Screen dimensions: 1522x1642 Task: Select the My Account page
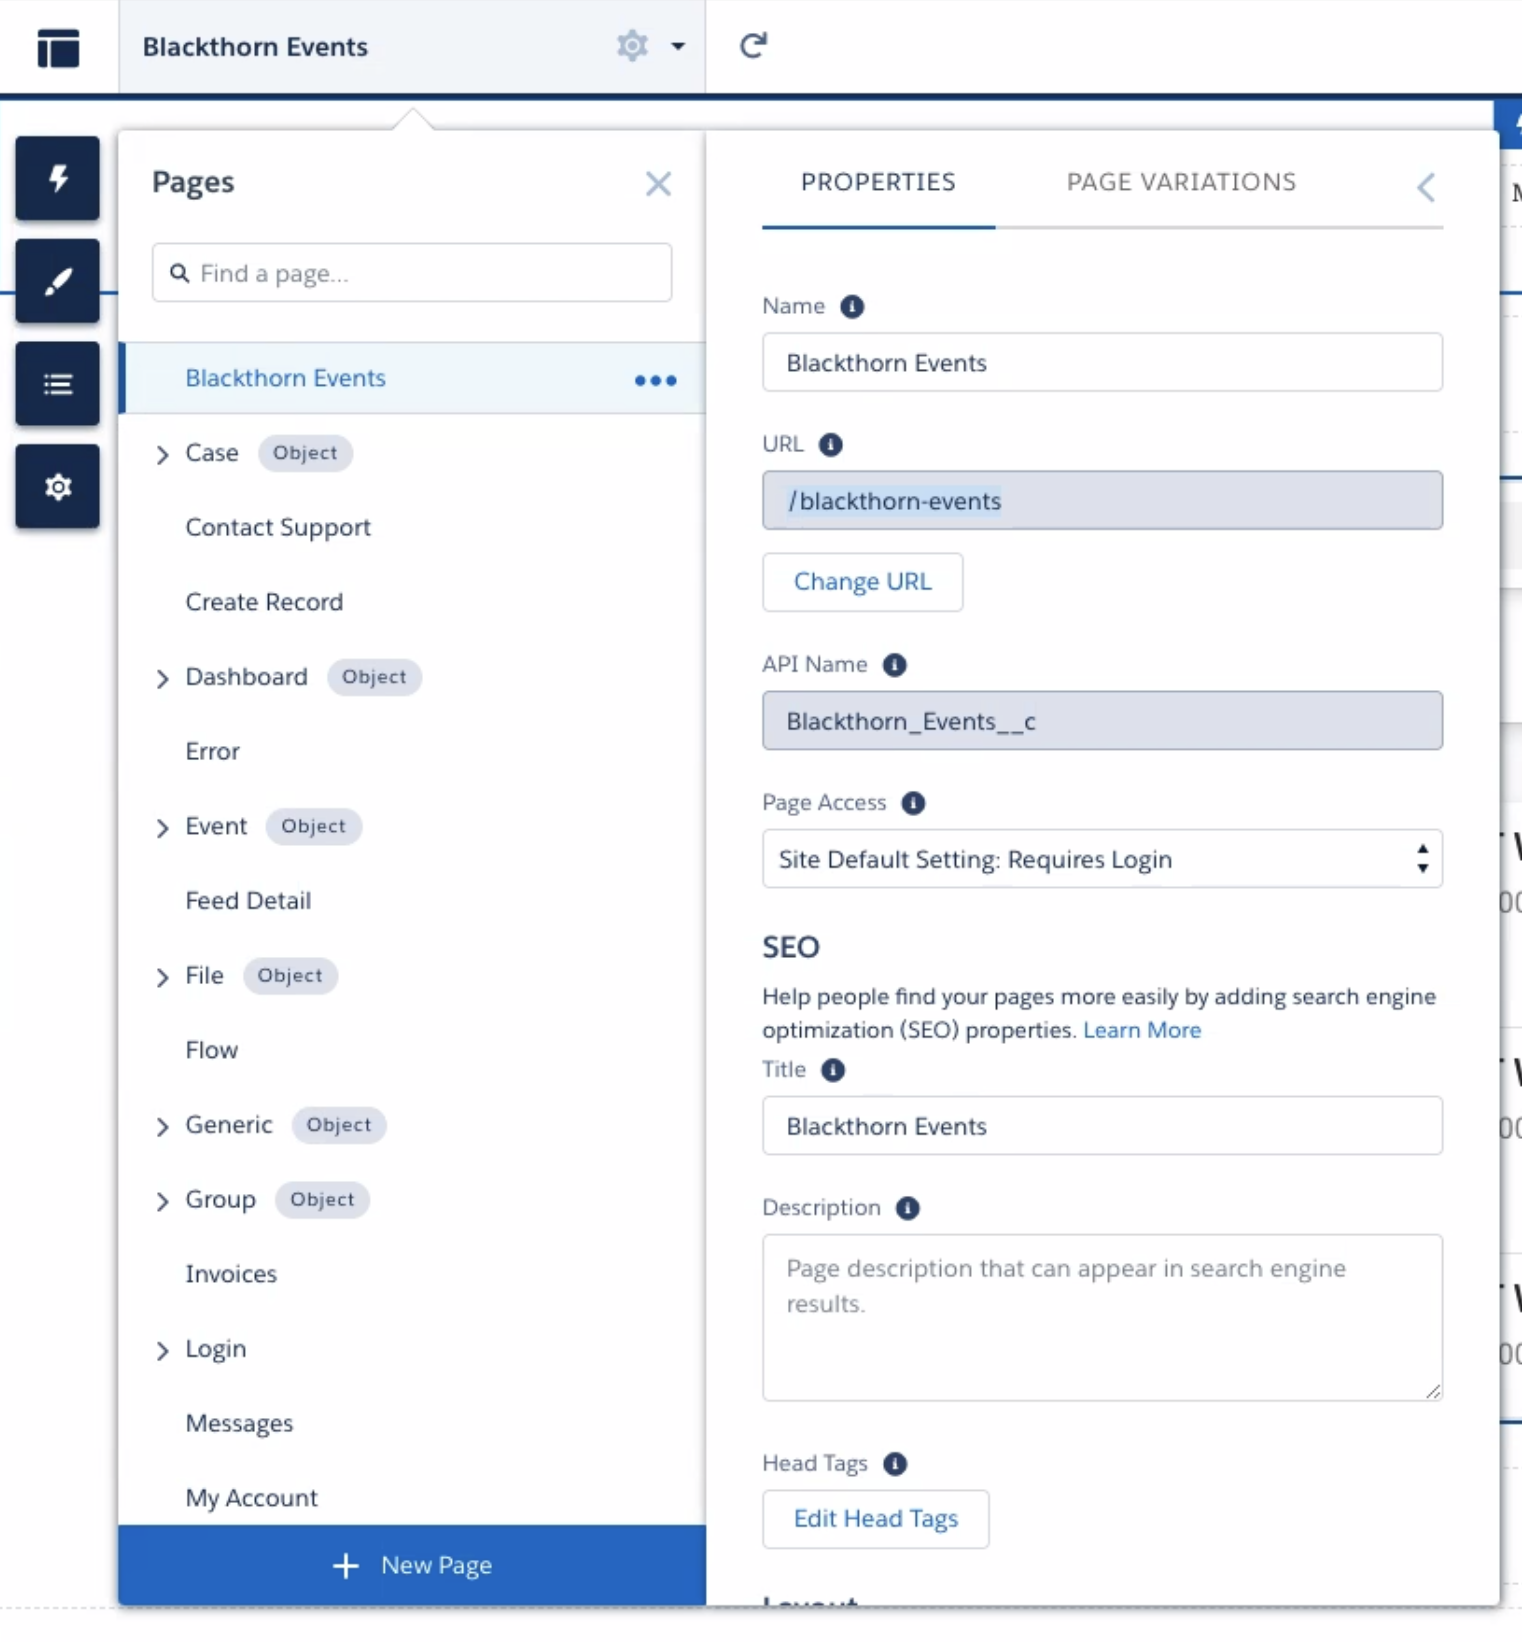251,1498
